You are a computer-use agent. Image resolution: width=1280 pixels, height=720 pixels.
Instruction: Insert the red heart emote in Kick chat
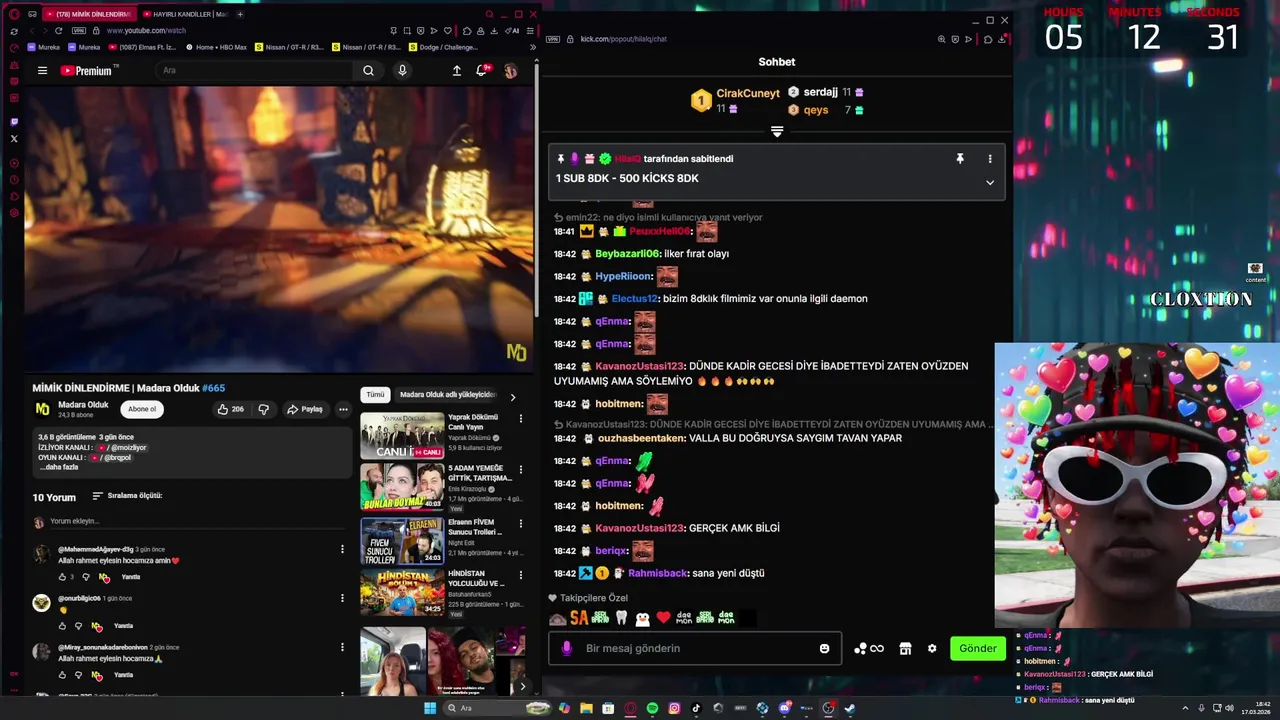pos(662,618)
